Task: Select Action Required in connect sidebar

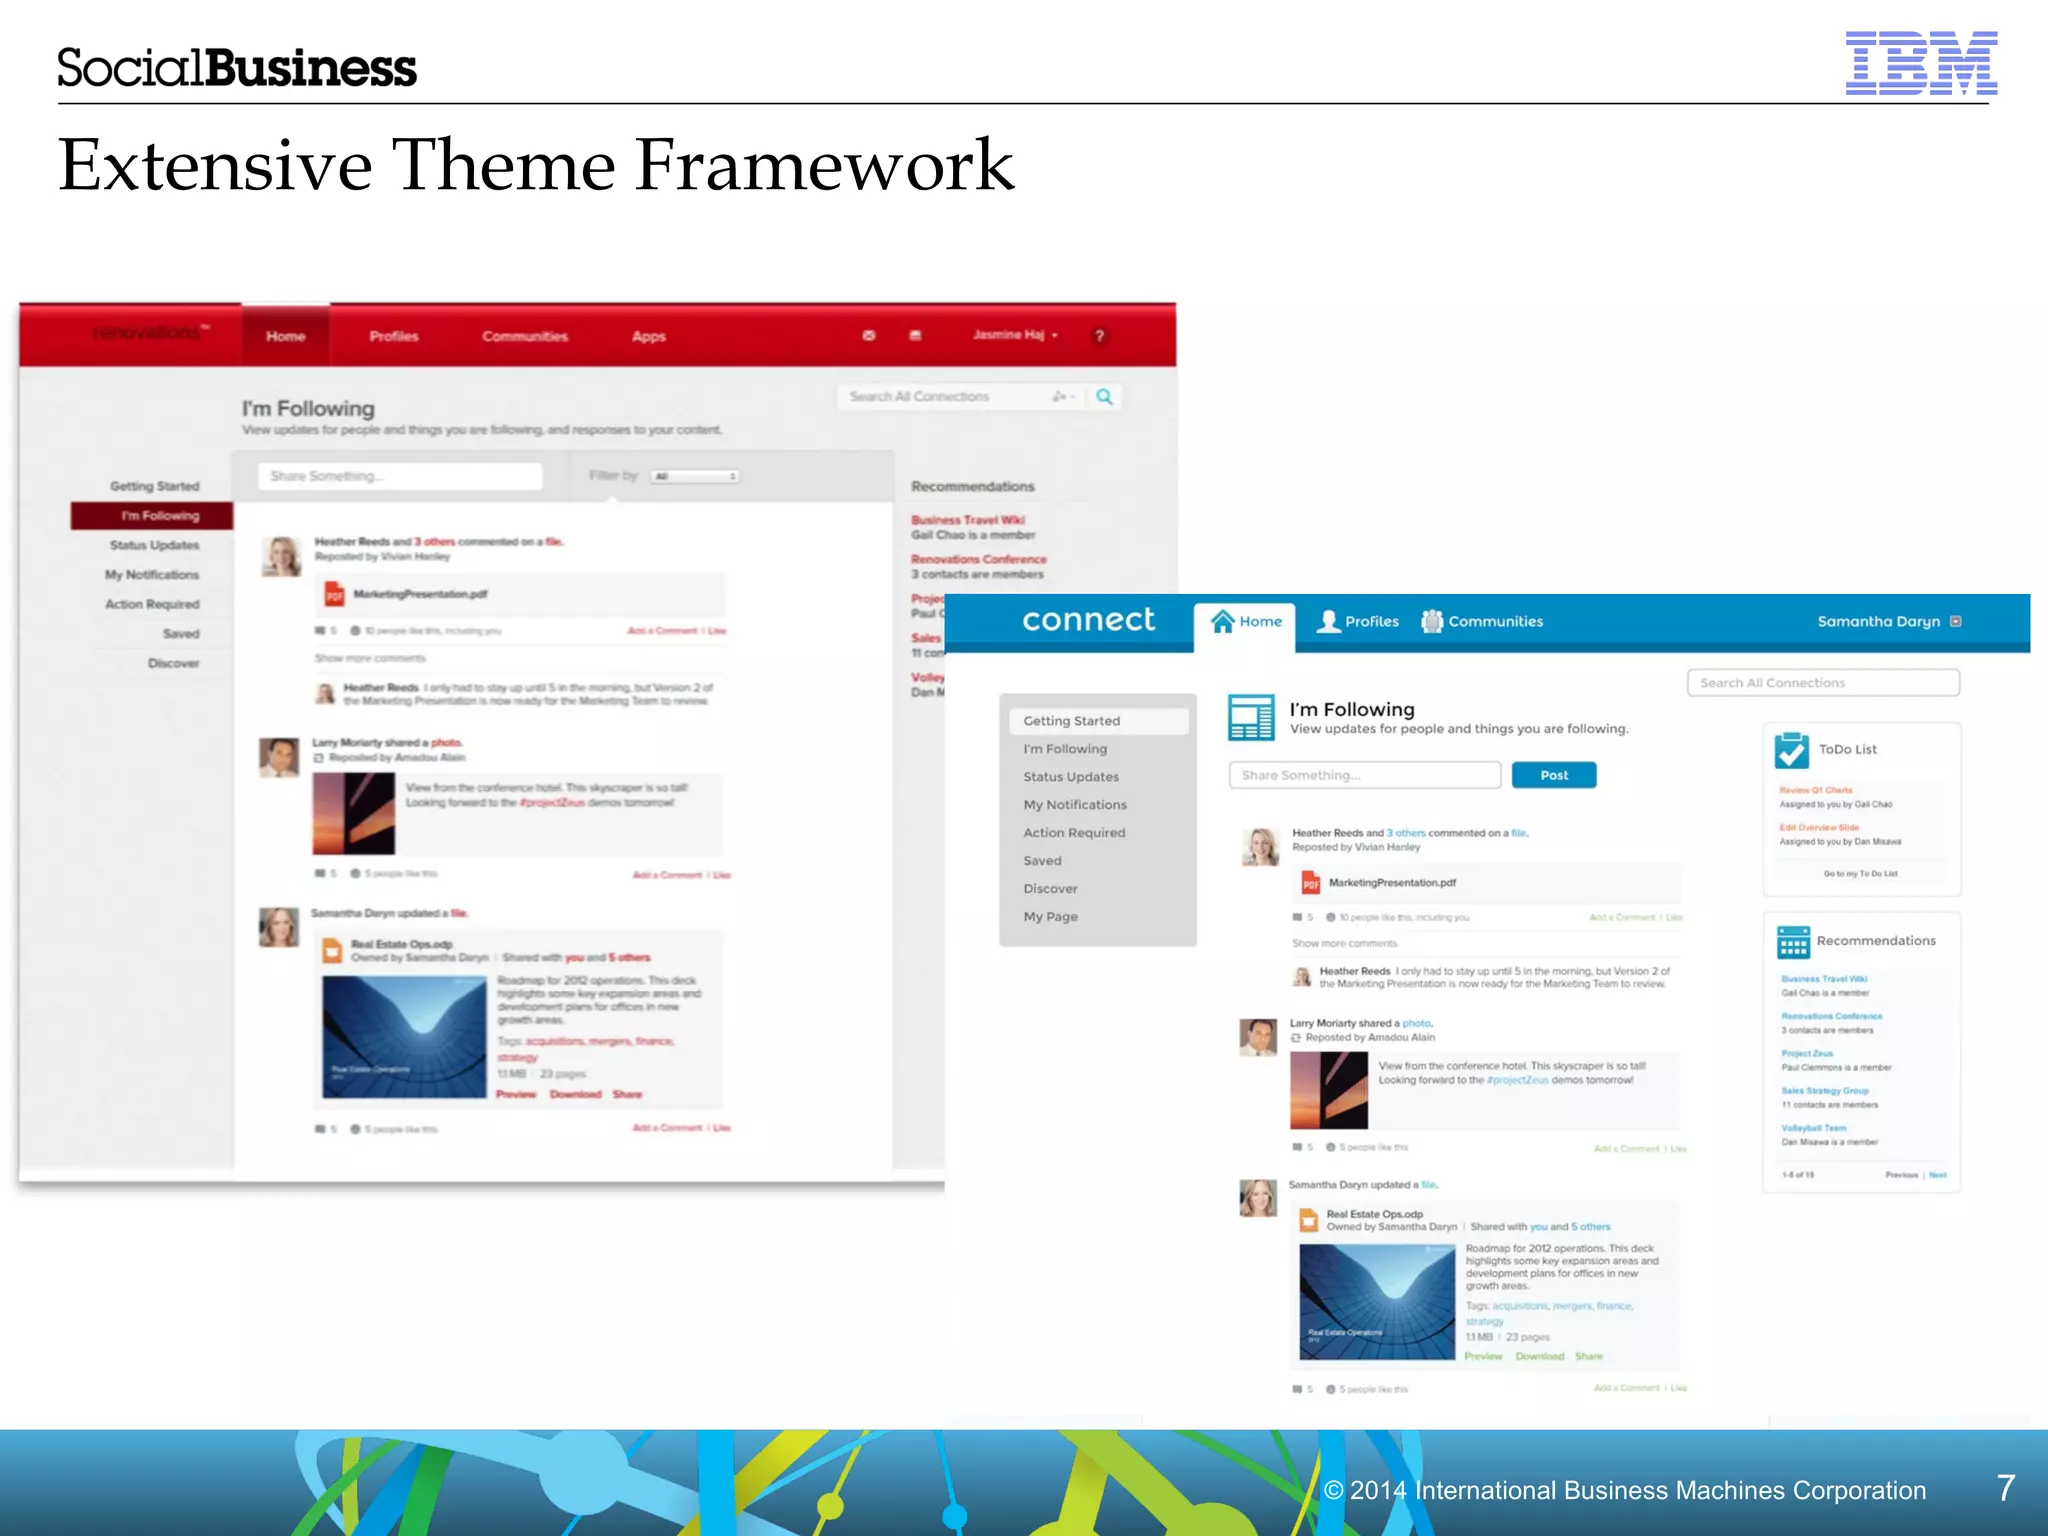Action: click(x=1074, y=833)
